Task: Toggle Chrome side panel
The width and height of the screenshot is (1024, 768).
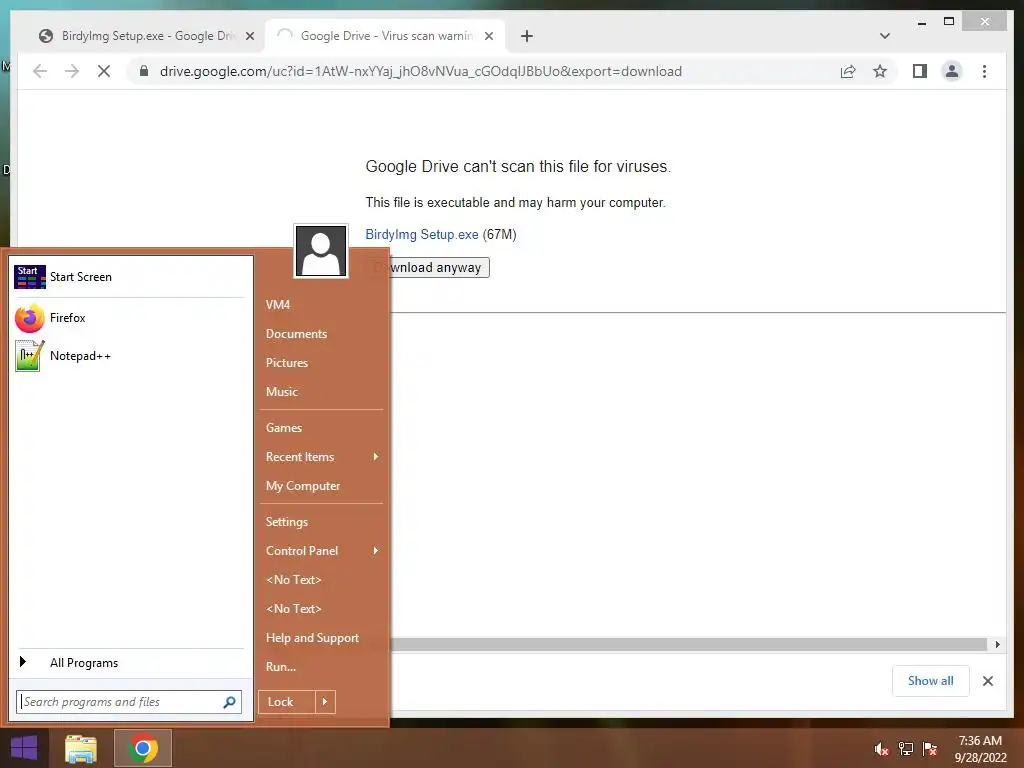Action: [920, 71]
